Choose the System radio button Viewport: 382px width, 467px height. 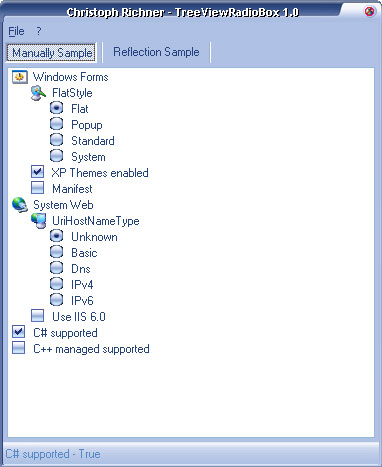(56, 156)
